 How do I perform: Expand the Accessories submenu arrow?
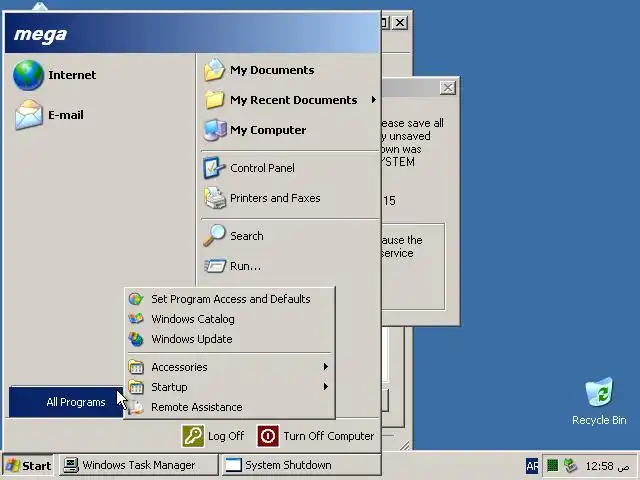pyautogui.click(x=325, y=367)
